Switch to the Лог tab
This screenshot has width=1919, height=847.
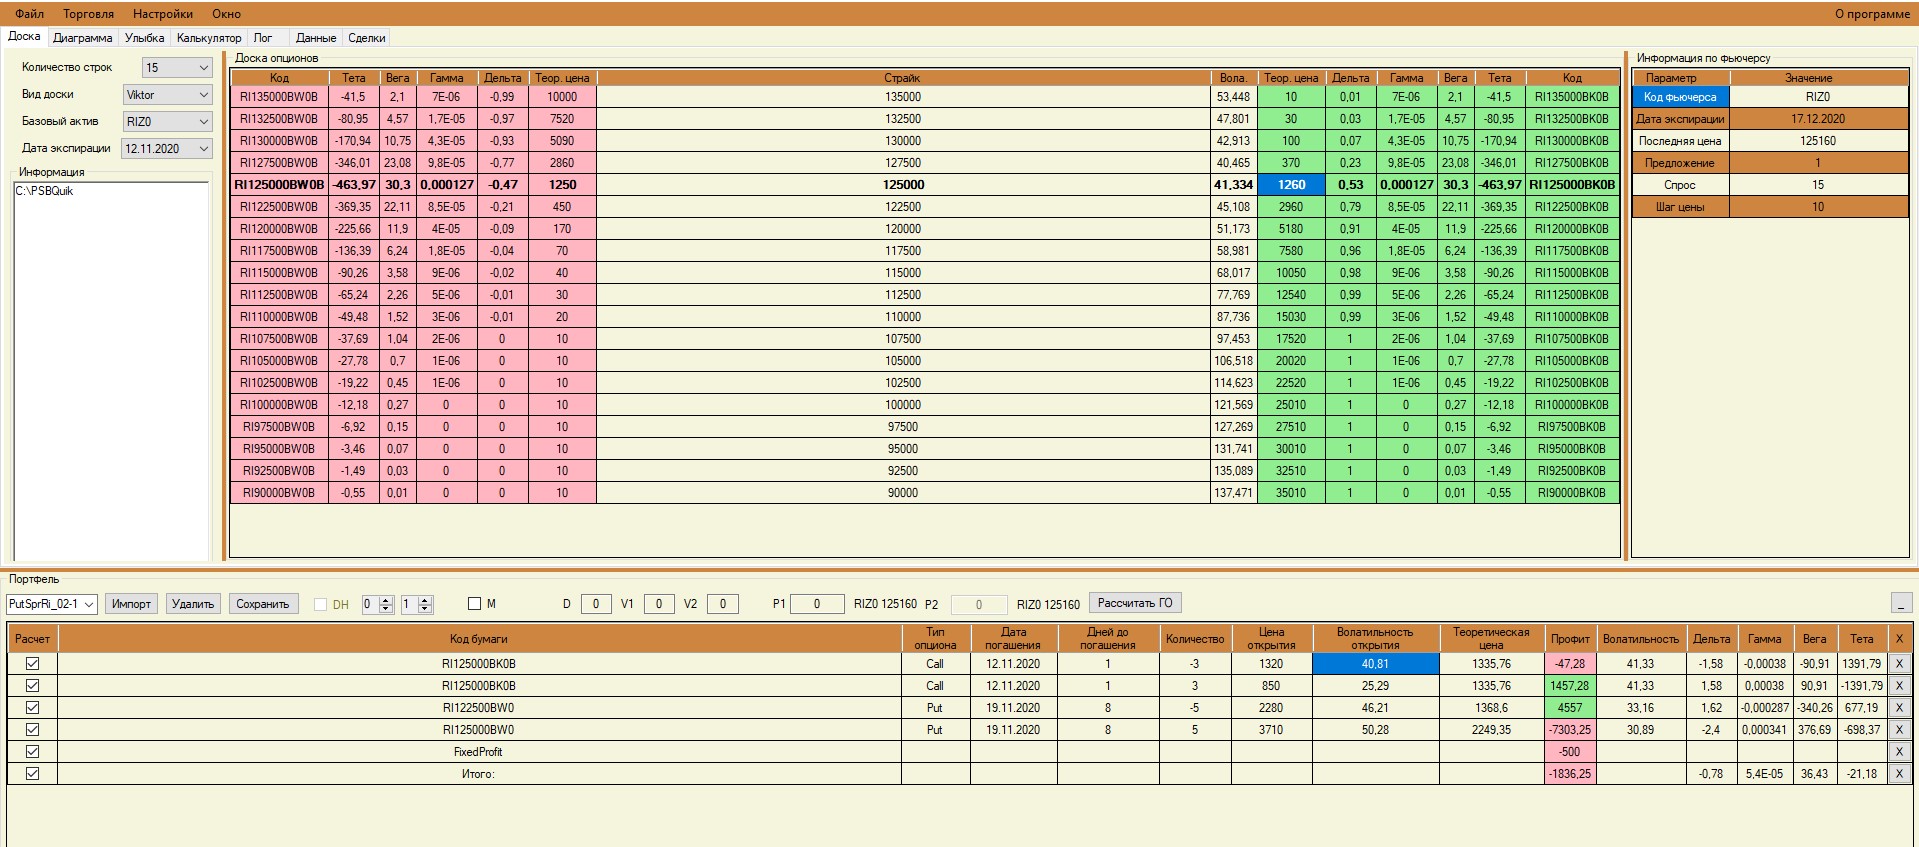263,38
